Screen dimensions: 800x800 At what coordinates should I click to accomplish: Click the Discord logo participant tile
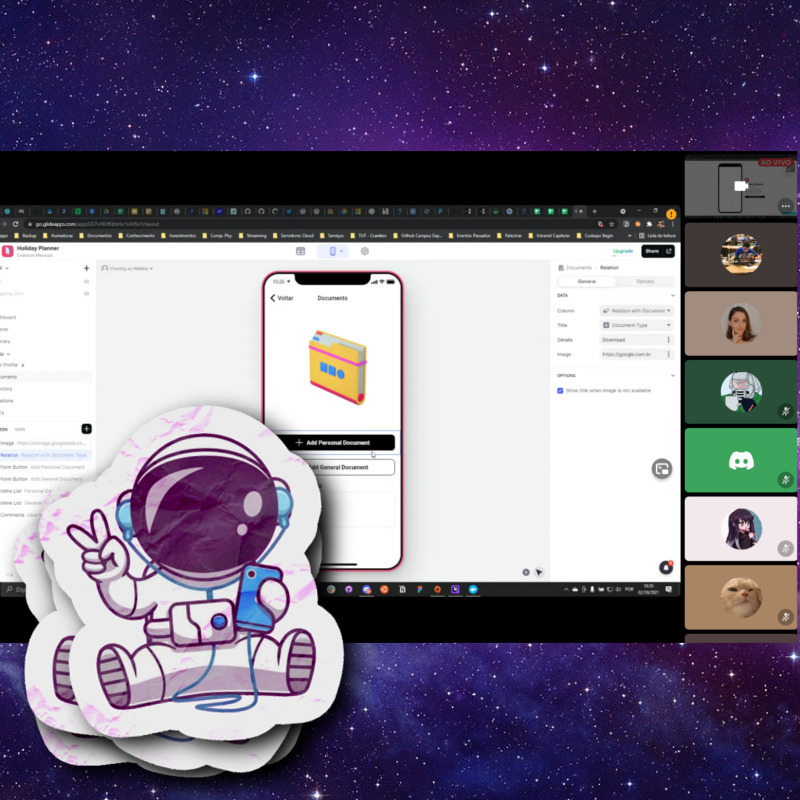click(x=741, y=461)
